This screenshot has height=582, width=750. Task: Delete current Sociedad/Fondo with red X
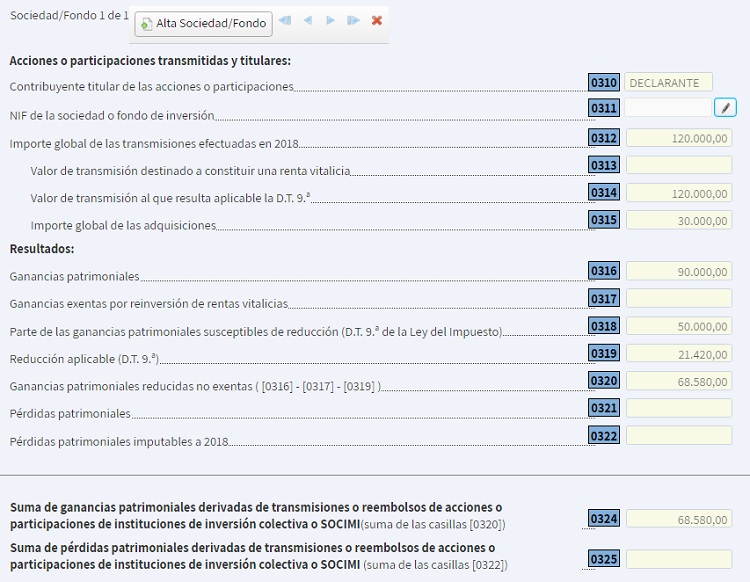point(377,21)
